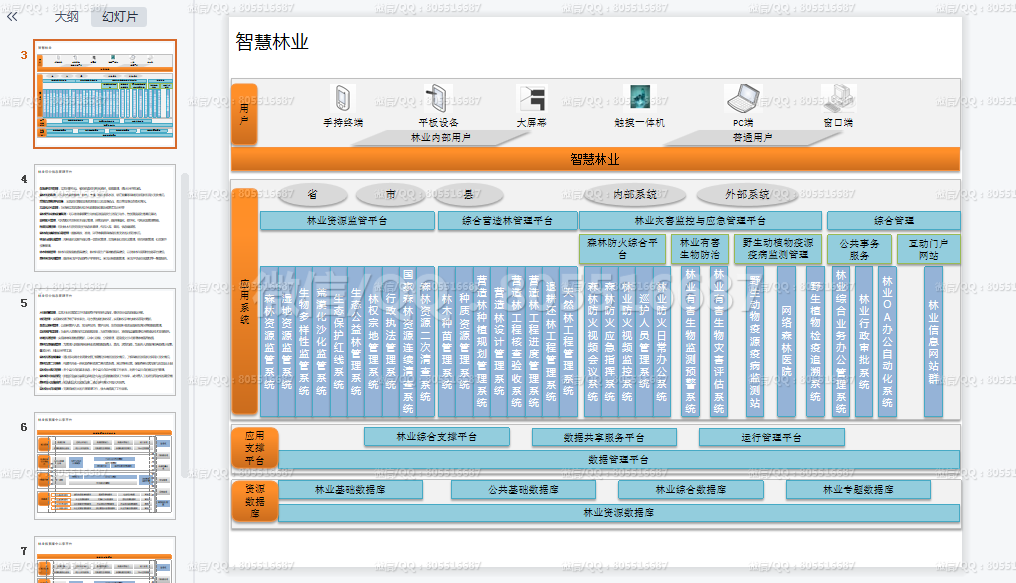Viewport: 1016px width, 583px height.
Task: Switch to the 幻灯片 slides tab
Action: tap(119, 17)
